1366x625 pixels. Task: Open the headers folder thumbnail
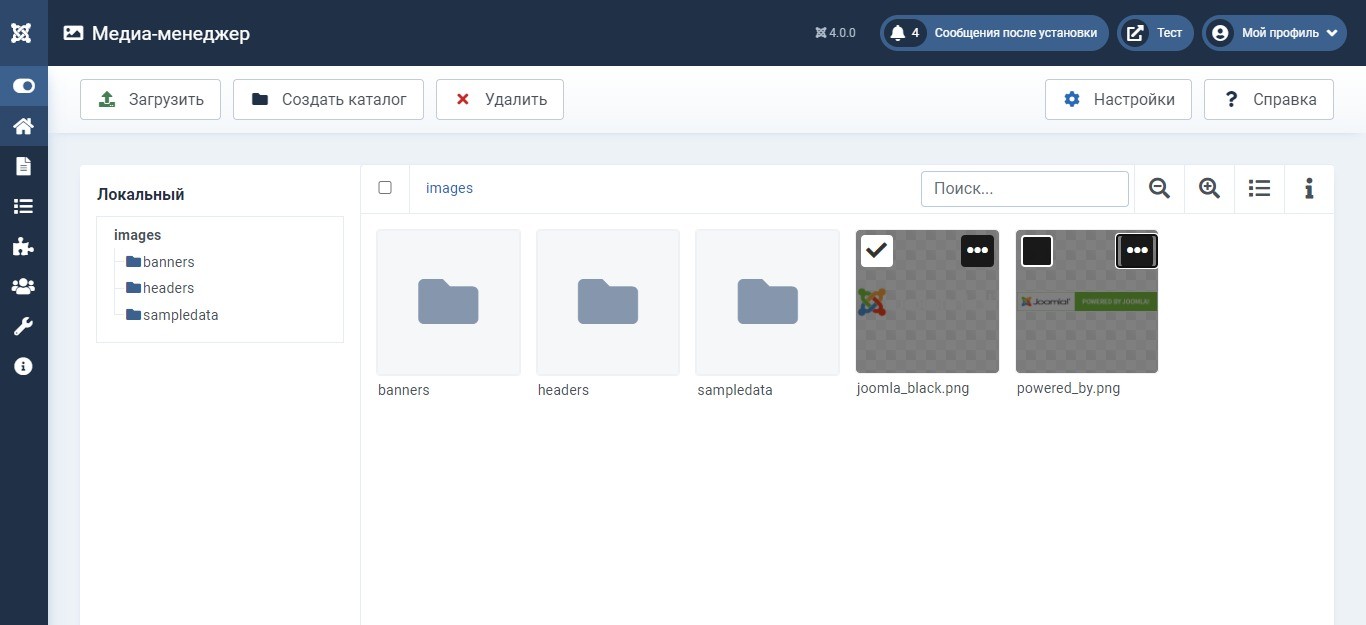[608, 302]
